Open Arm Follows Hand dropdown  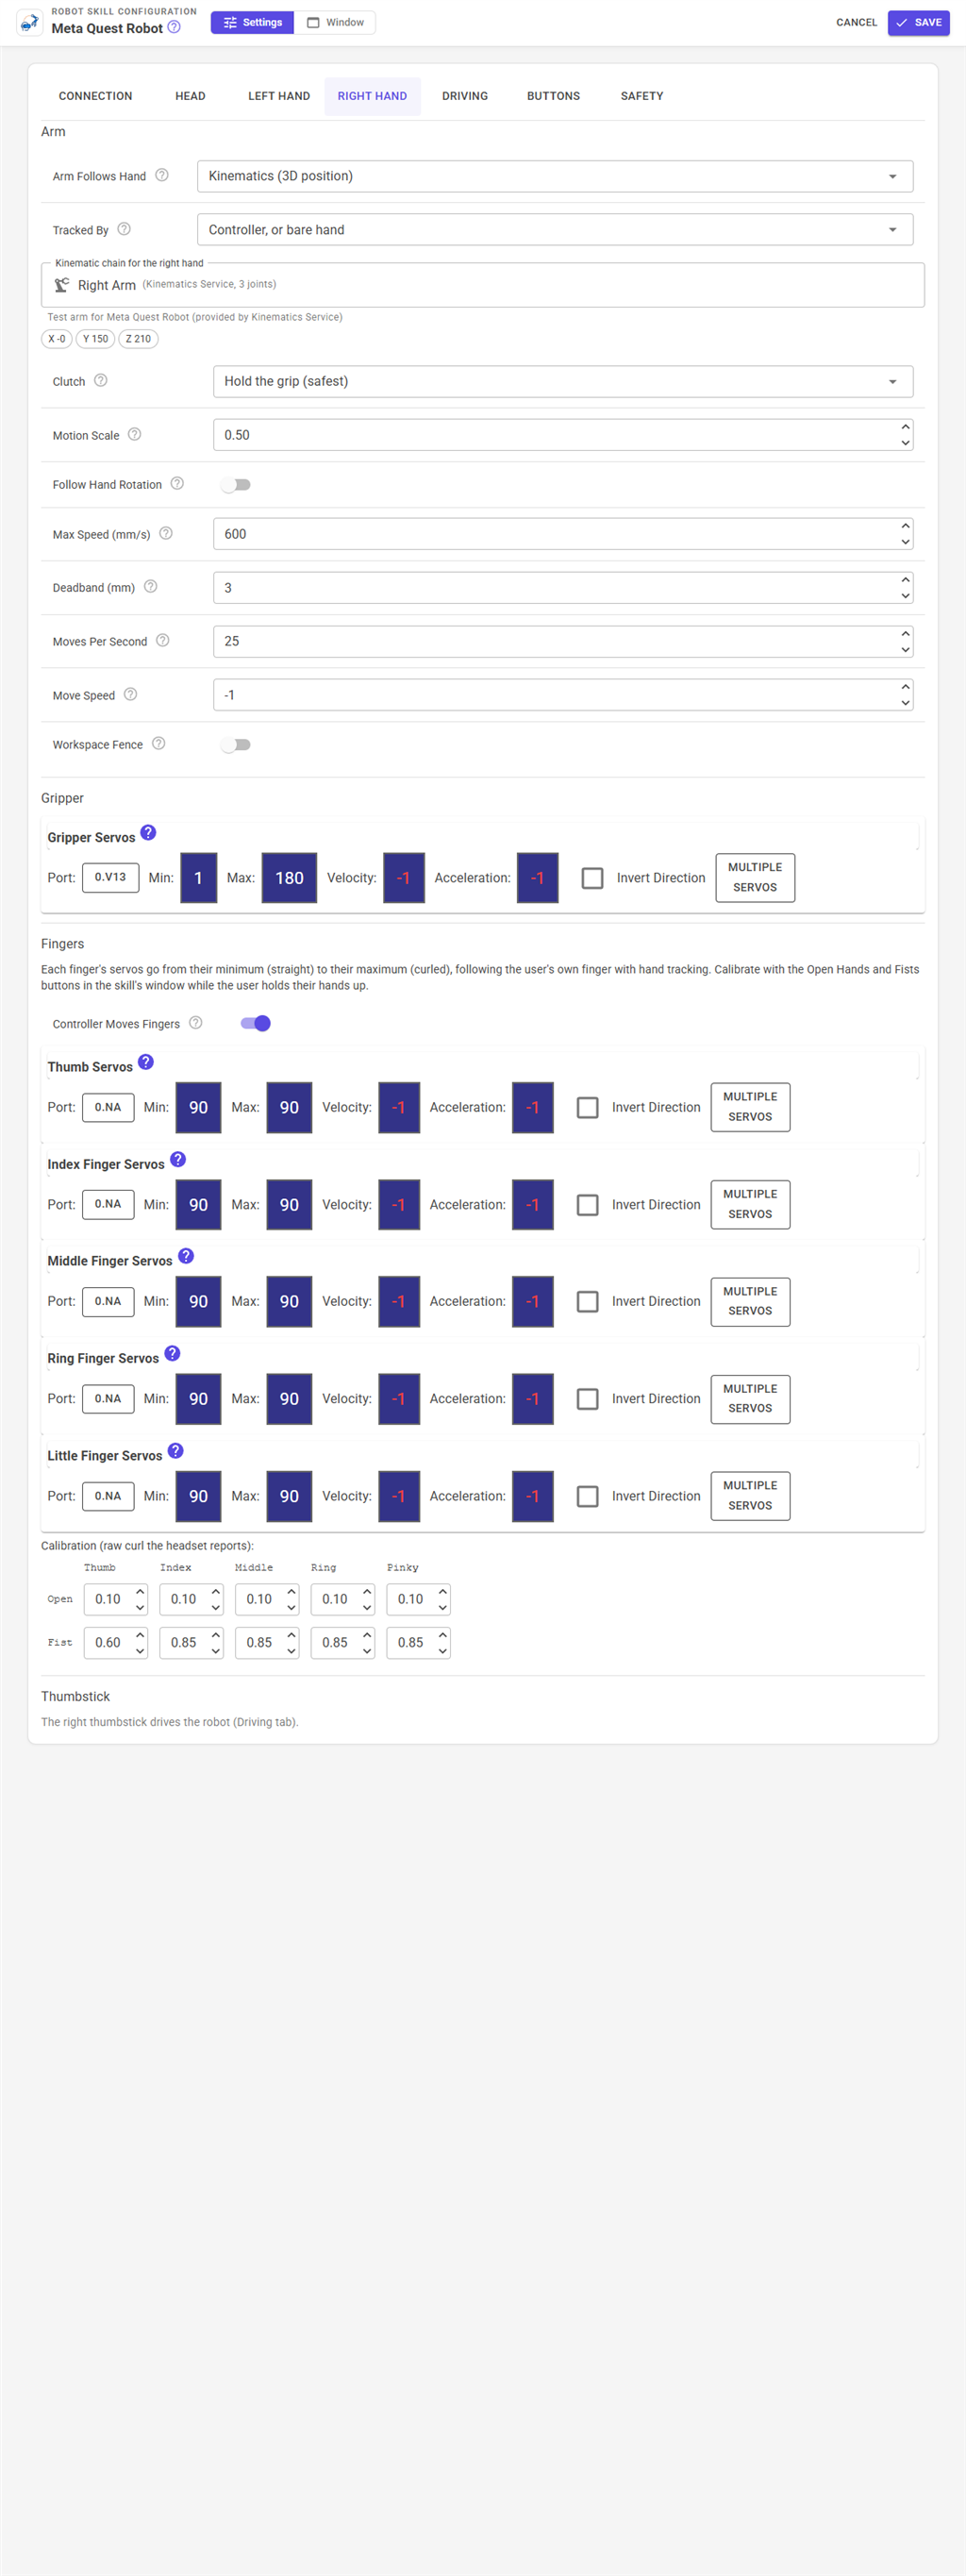555,176
